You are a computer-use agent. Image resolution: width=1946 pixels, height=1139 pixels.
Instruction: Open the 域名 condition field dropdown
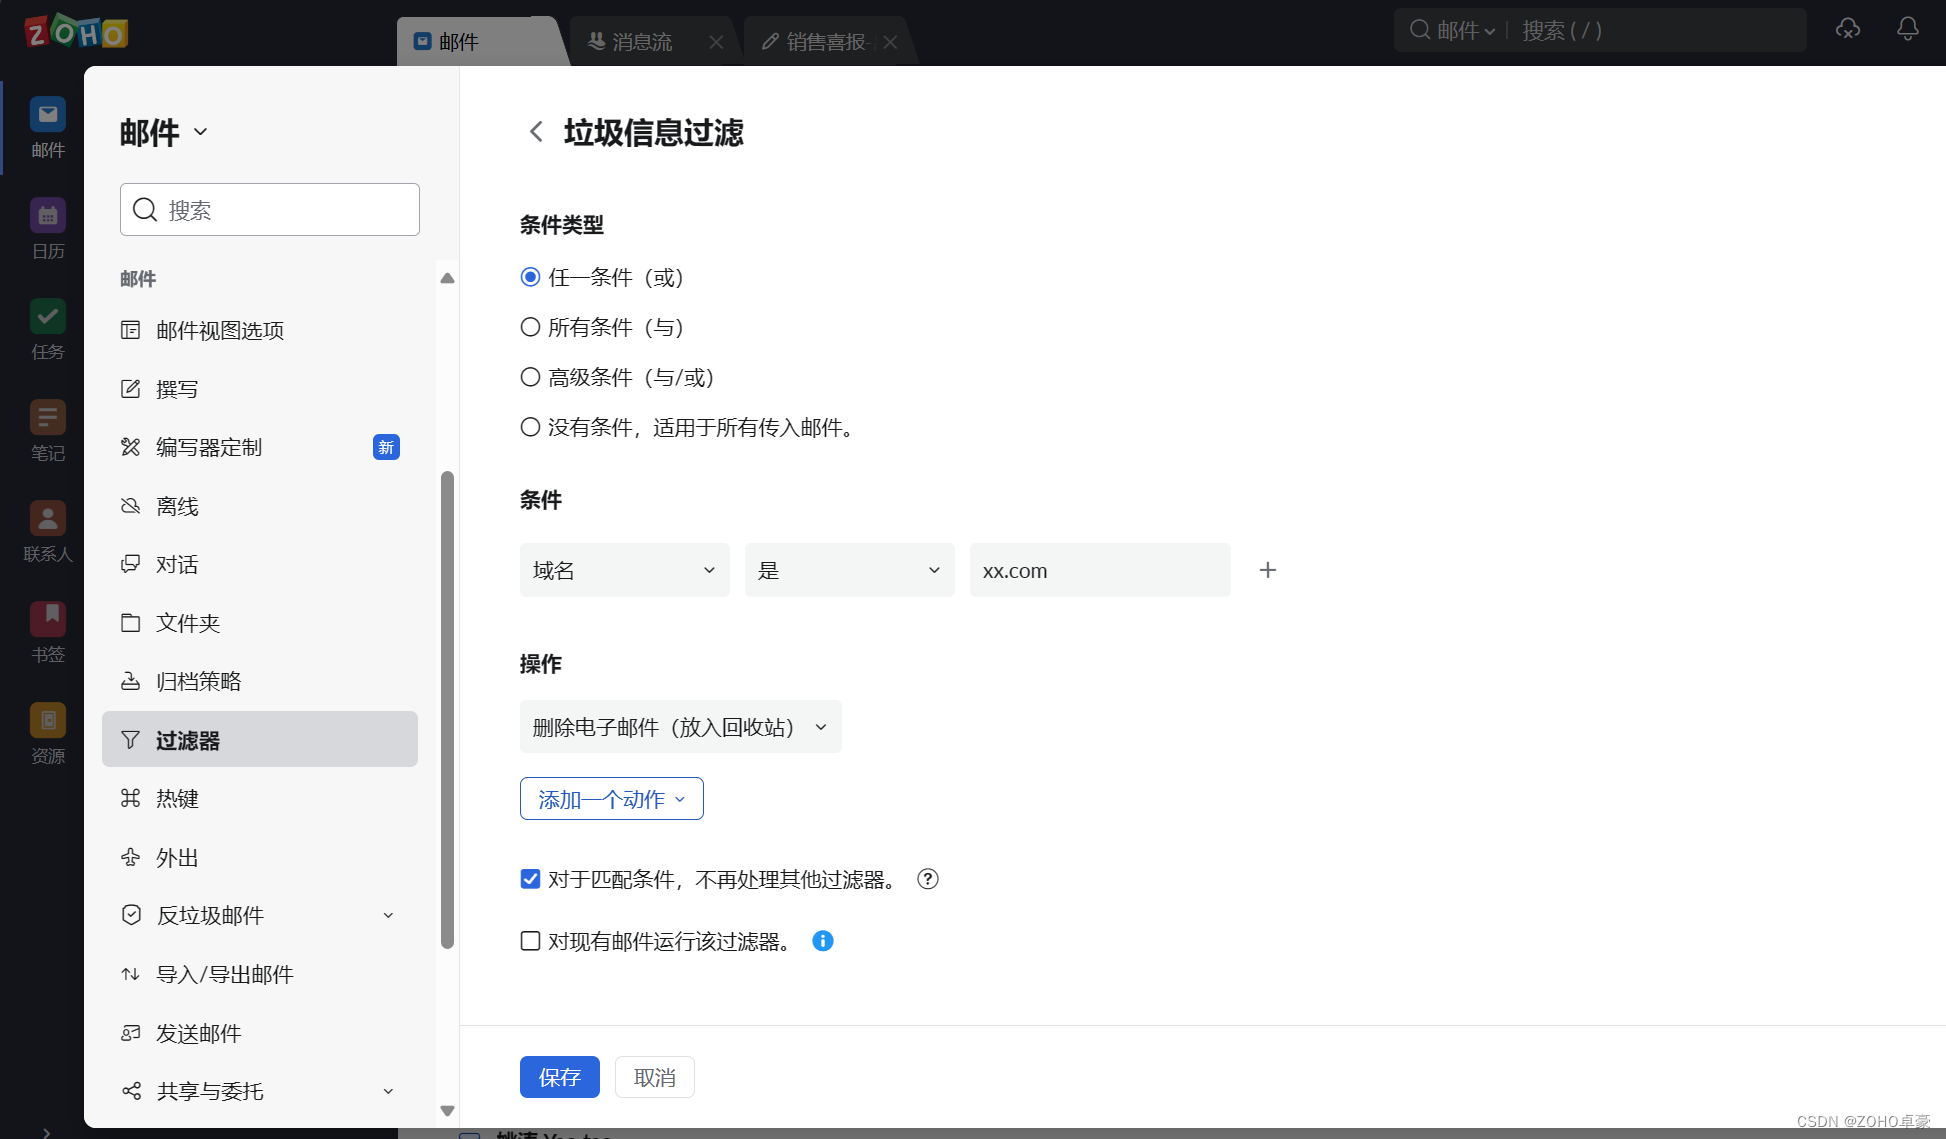624,570
